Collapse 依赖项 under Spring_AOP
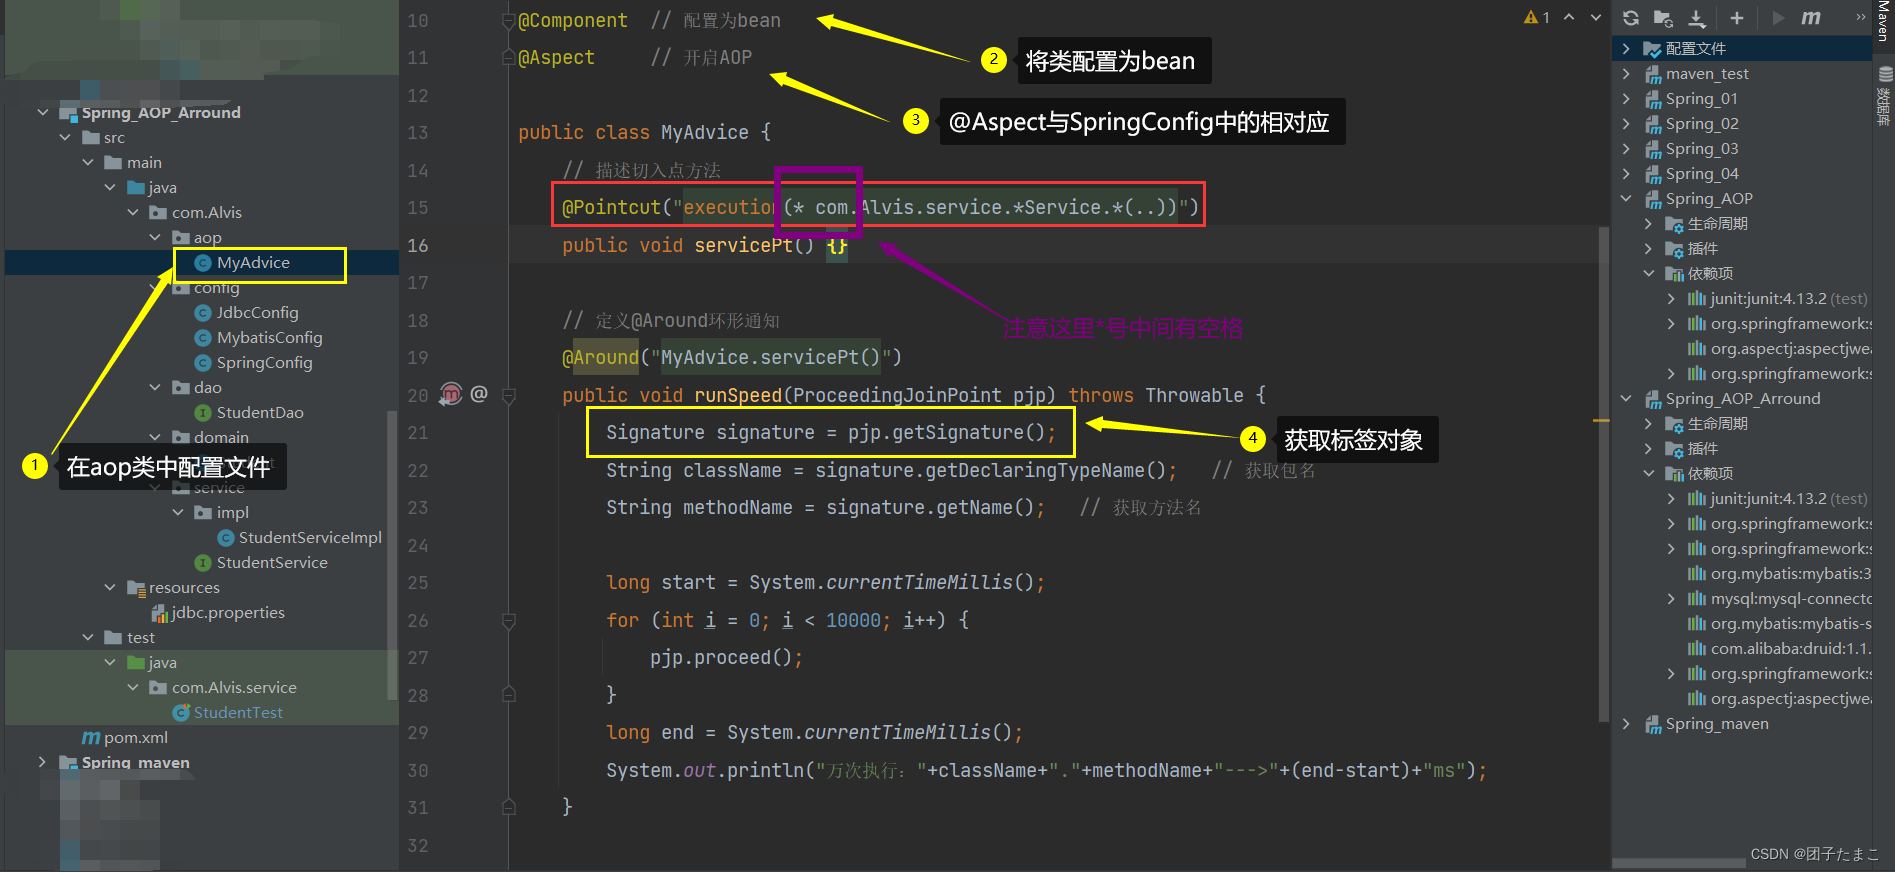The image size is (1895, 872). click(x=1648, y=273)
